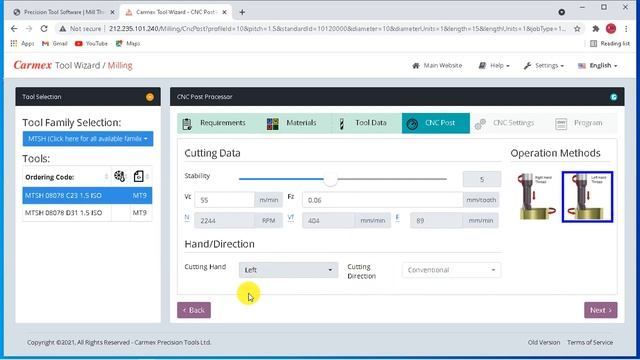Open the Apps bookmarks shortcut
The height and width of the screenshot is (360, 640).
(x=22, y=43)
